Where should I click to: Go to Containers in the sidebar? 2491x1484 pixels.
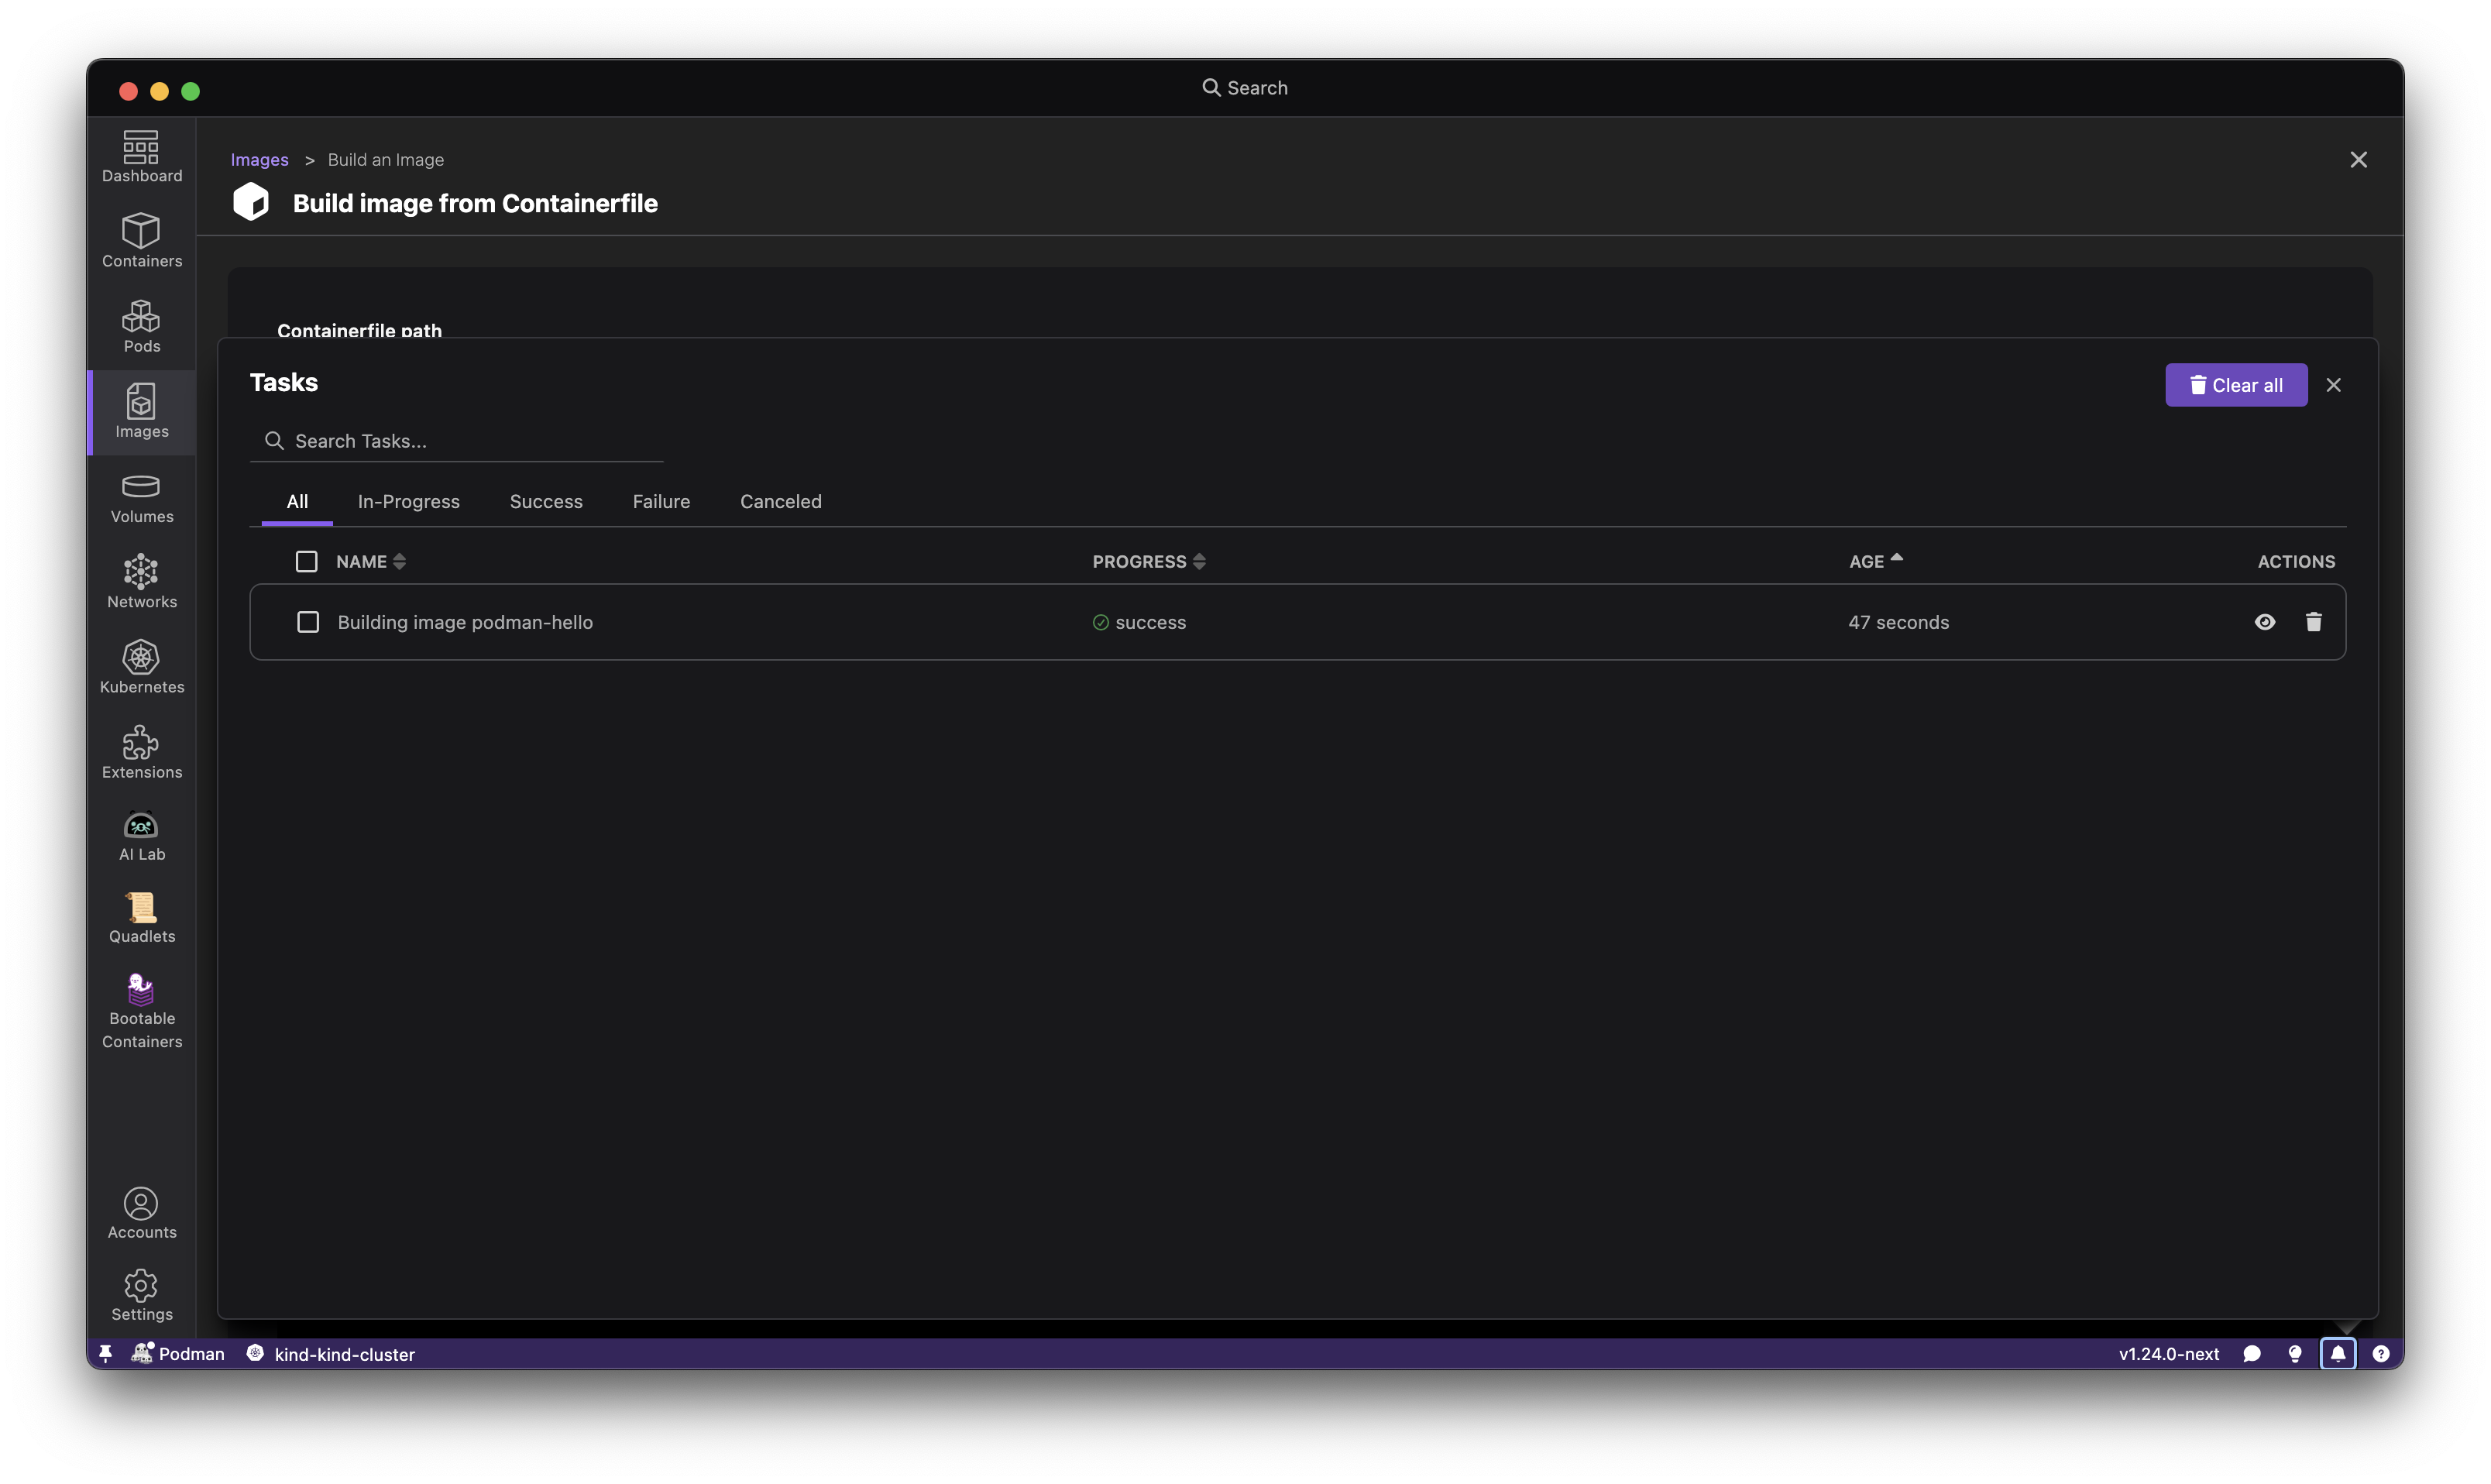[141, 242]
